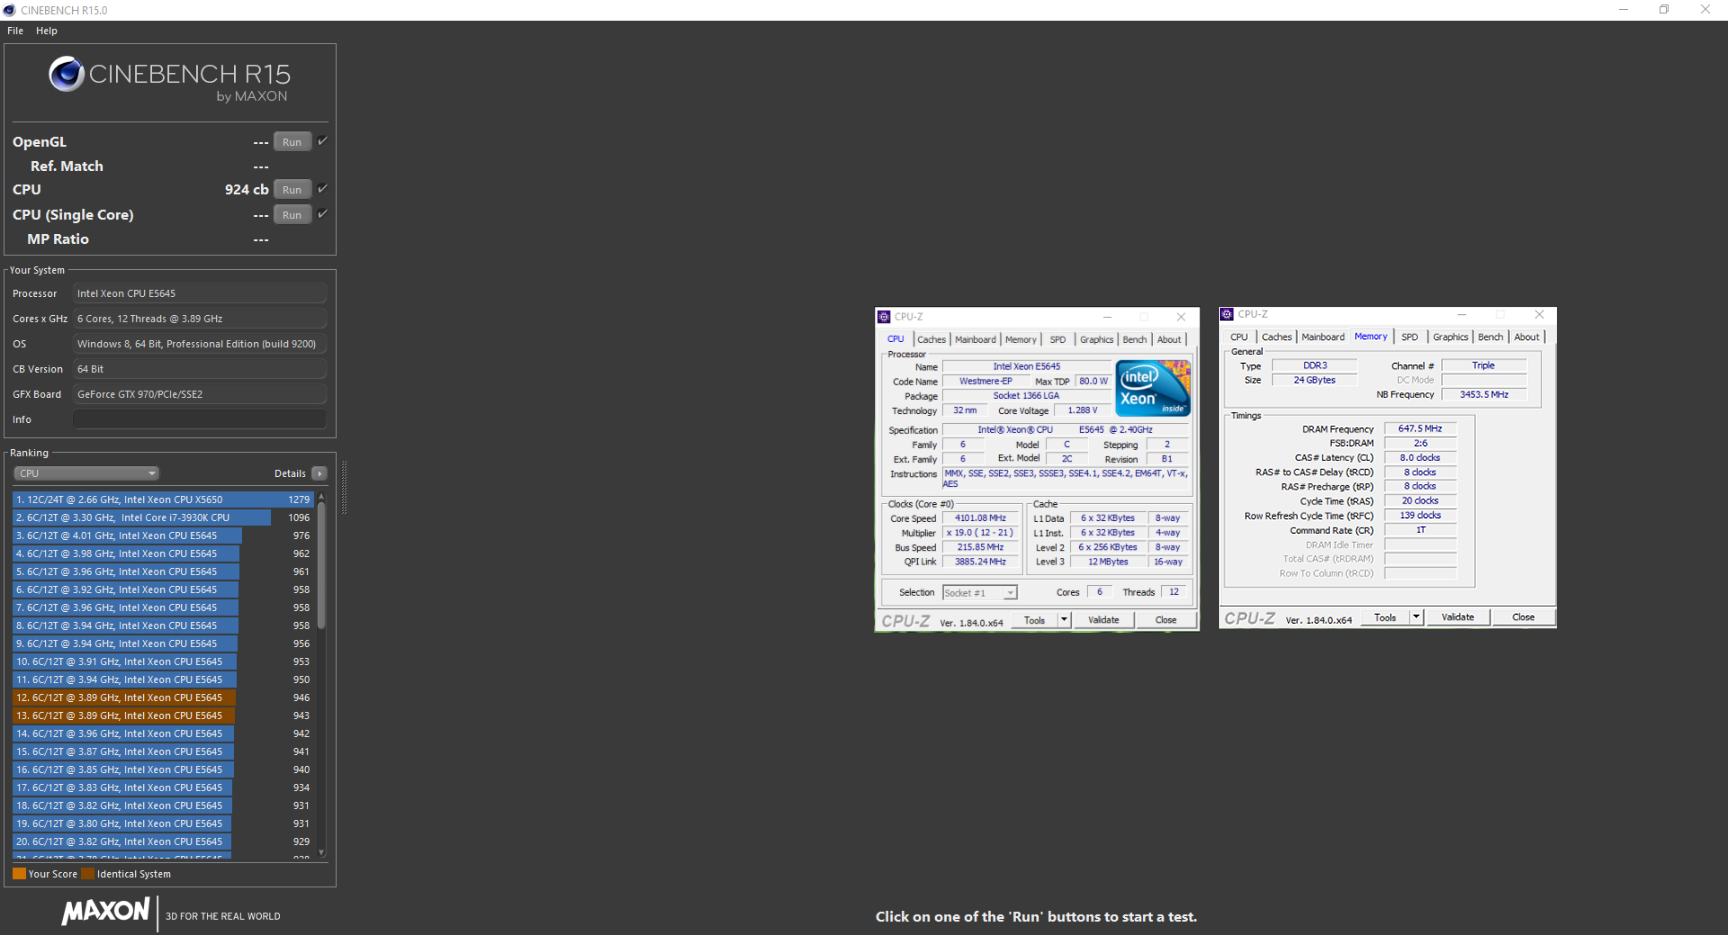This screenshot has height=935, width=1728.
Task: Select ranking row 2 Core i7-3930K
Action: 163,517
